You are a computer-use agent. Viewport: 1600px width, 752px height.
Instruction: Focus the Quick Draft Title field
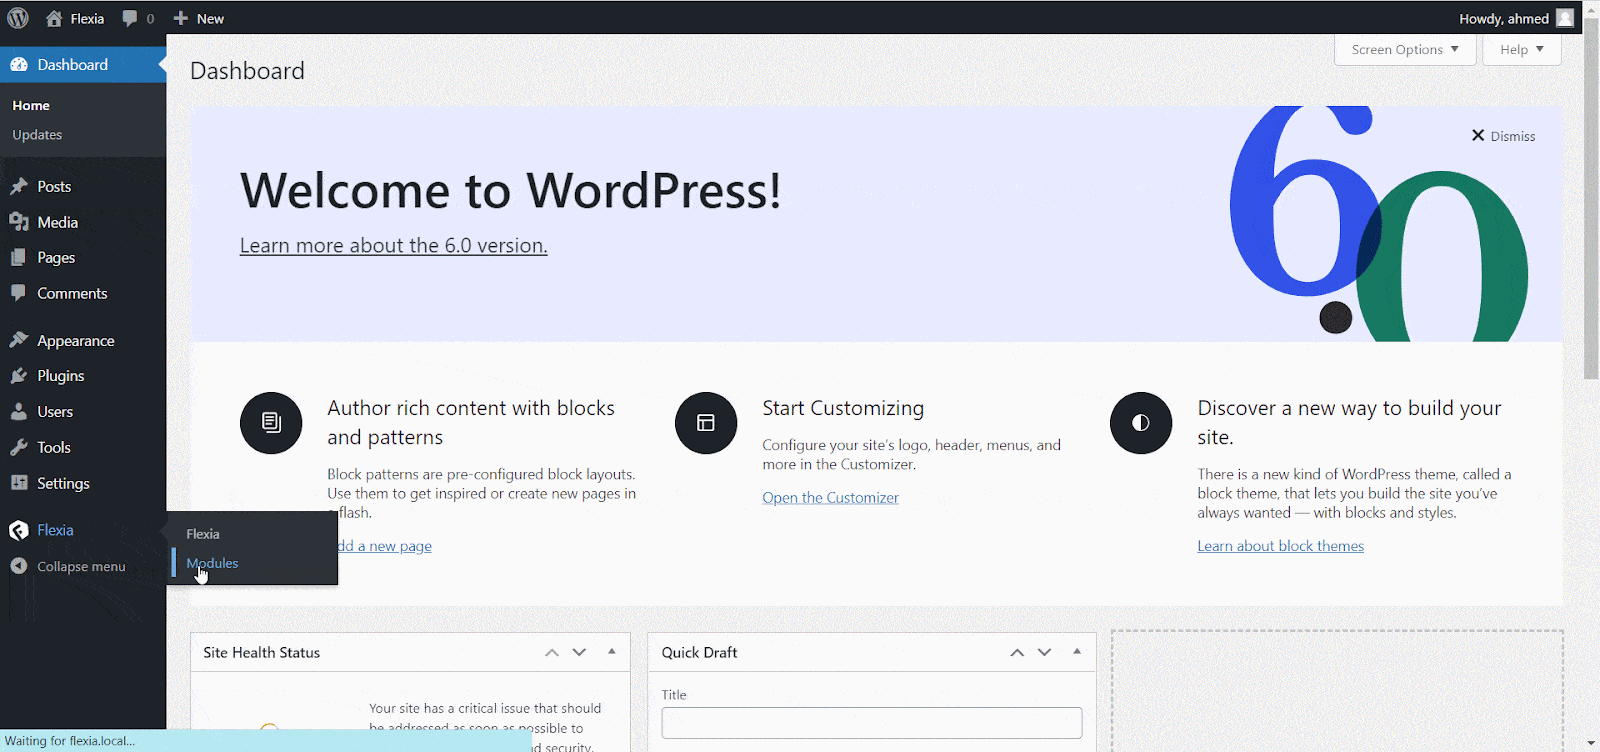[x=871, y=723]
